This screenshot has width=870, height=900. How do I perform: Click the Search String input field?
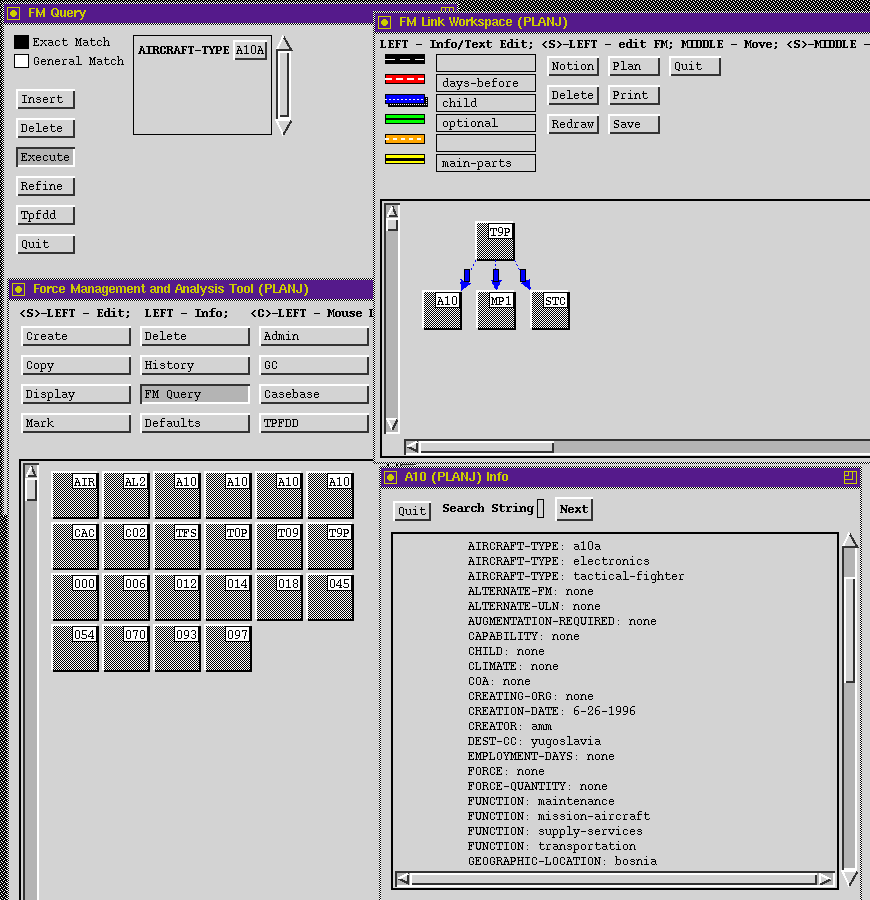pos(541,508)
